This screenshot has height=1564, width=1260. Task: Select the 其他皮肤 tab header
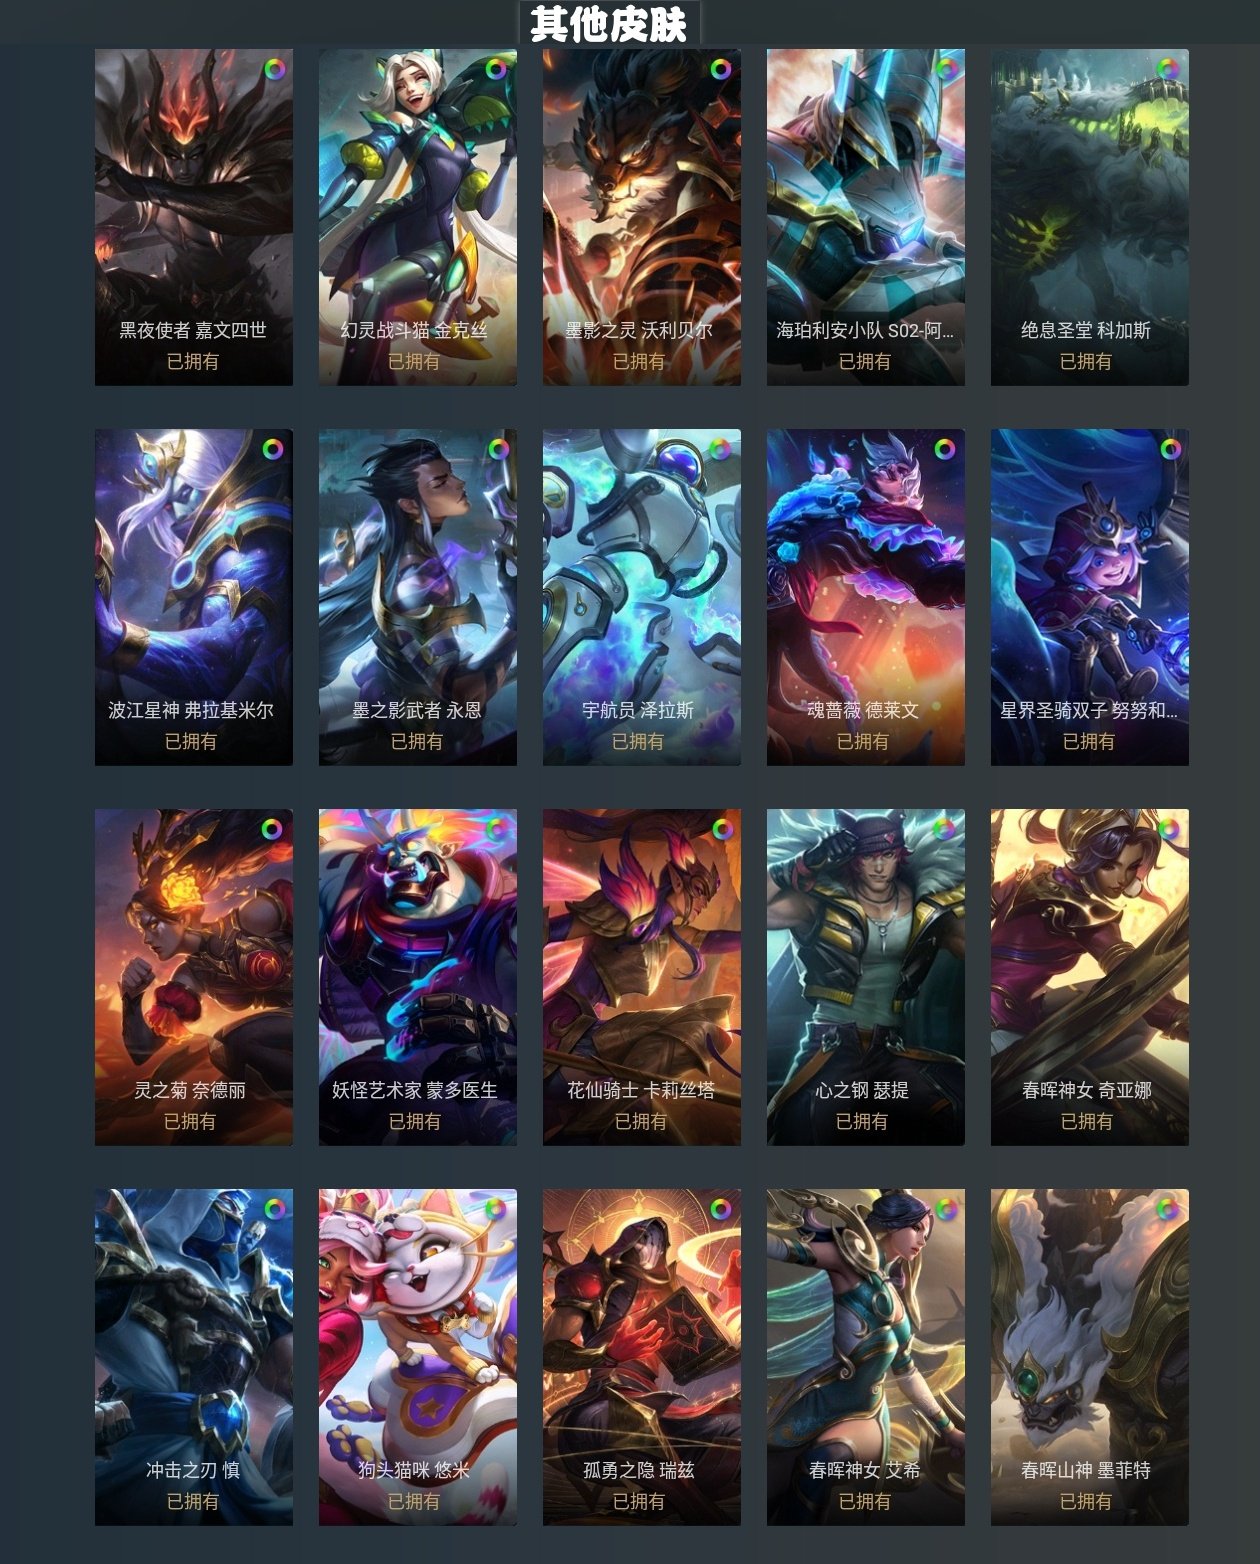(609, 23)
